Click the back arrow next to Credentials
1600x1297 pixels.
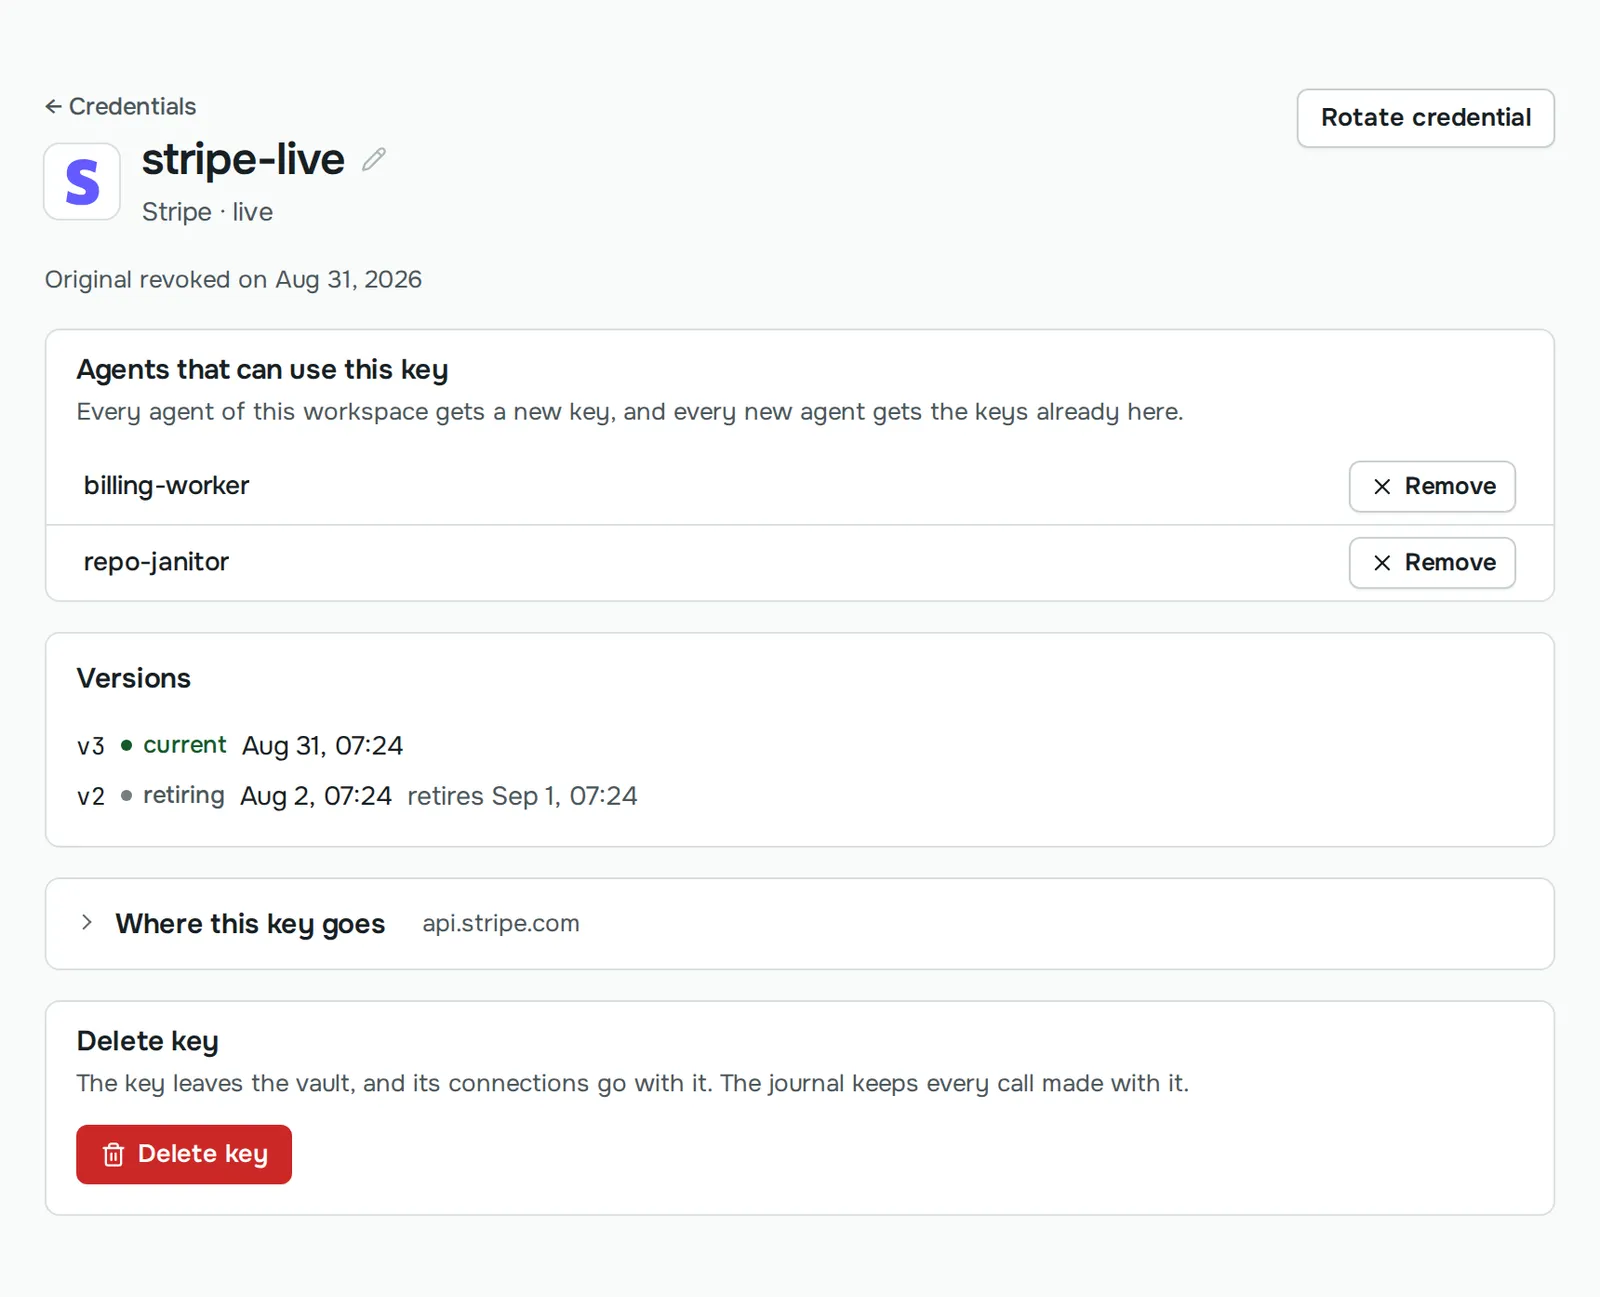pos(53,106)
